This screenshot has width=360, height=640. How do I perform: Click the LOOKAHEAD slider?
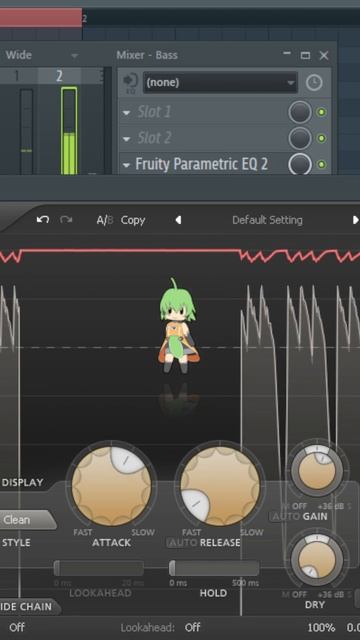click(99, 568)
